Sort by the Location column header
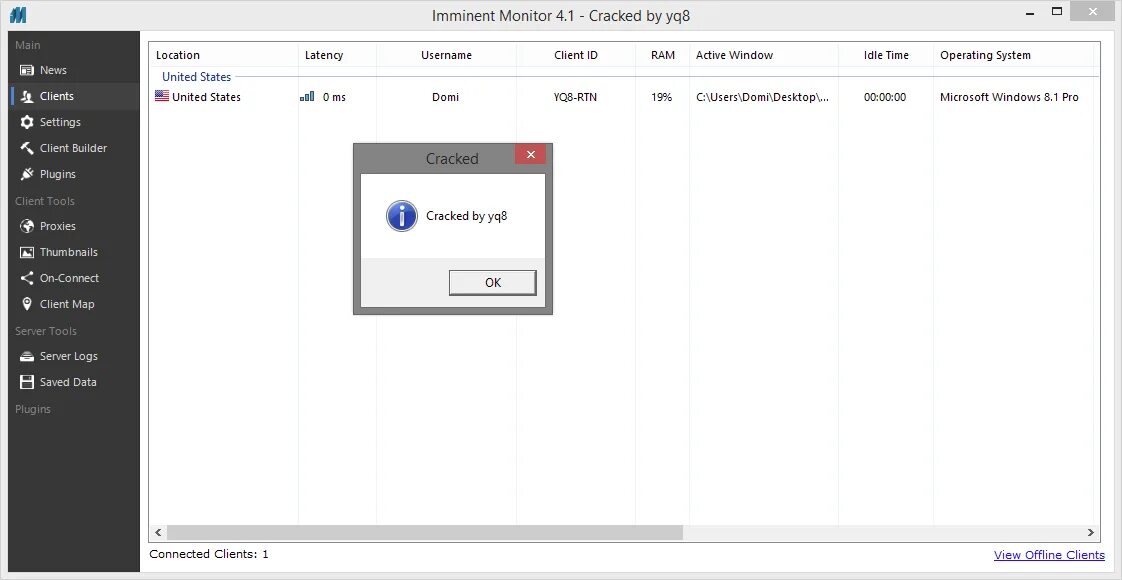1122x580 pixels. click(x=177, y=55)
